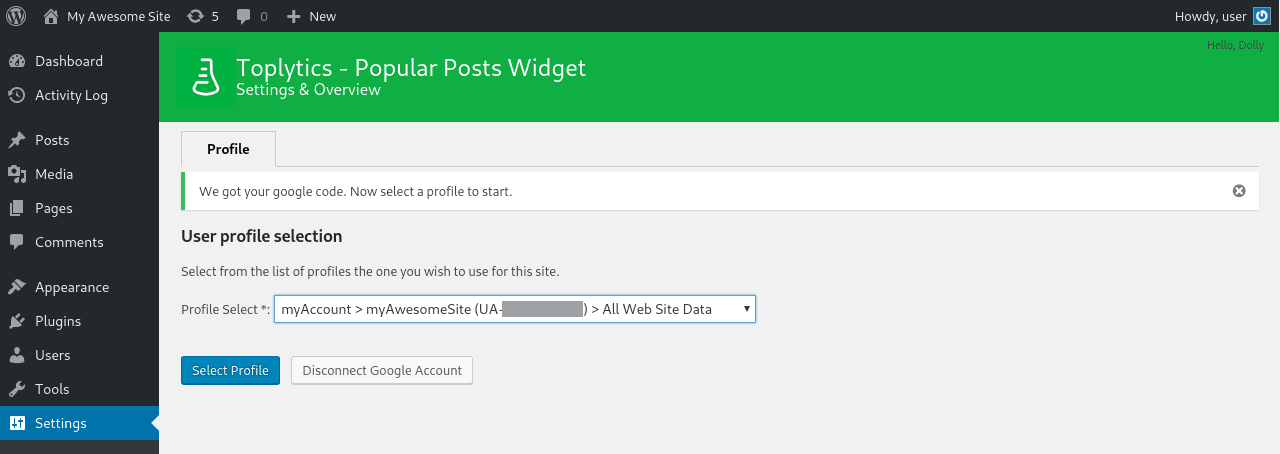Switch to the Profile tab

click(x=228, y=149)
